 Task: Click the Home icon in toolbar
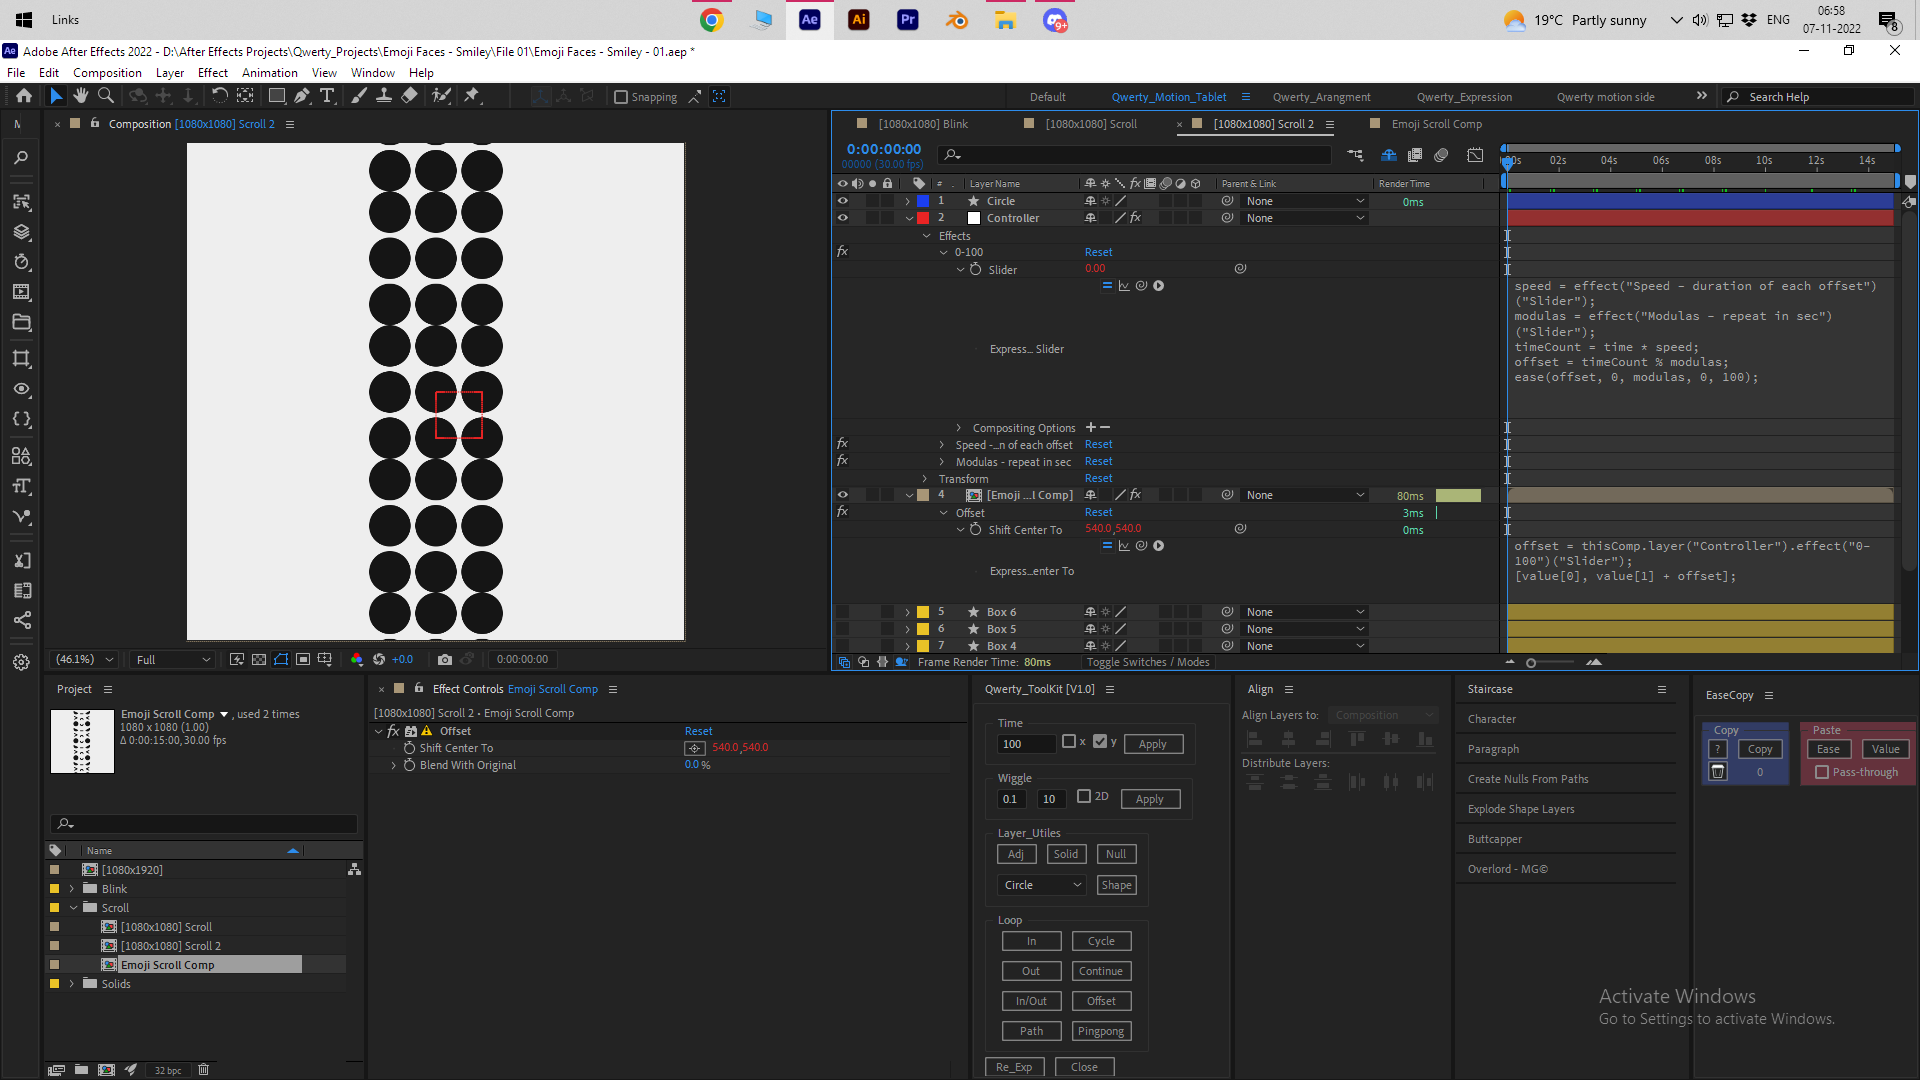click(24, 96)
